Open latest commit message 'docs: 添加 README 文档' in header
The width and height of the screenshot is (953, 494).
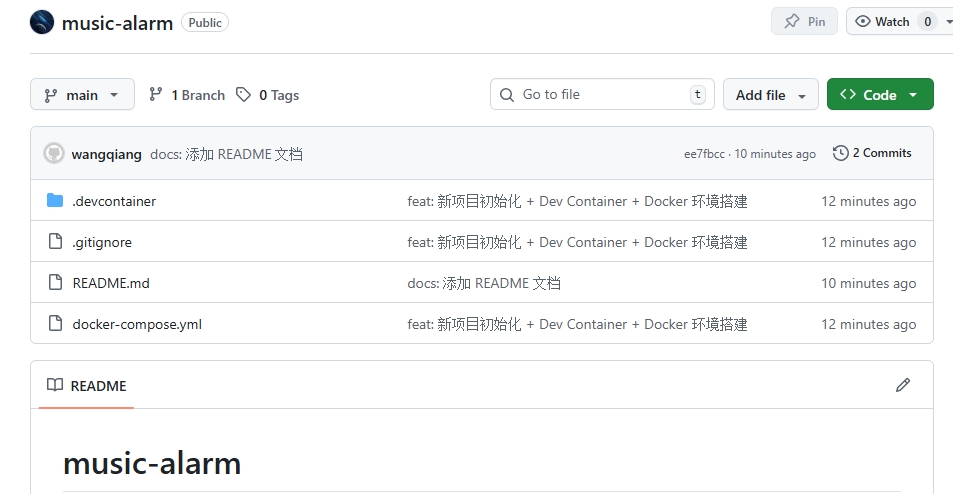226,154
